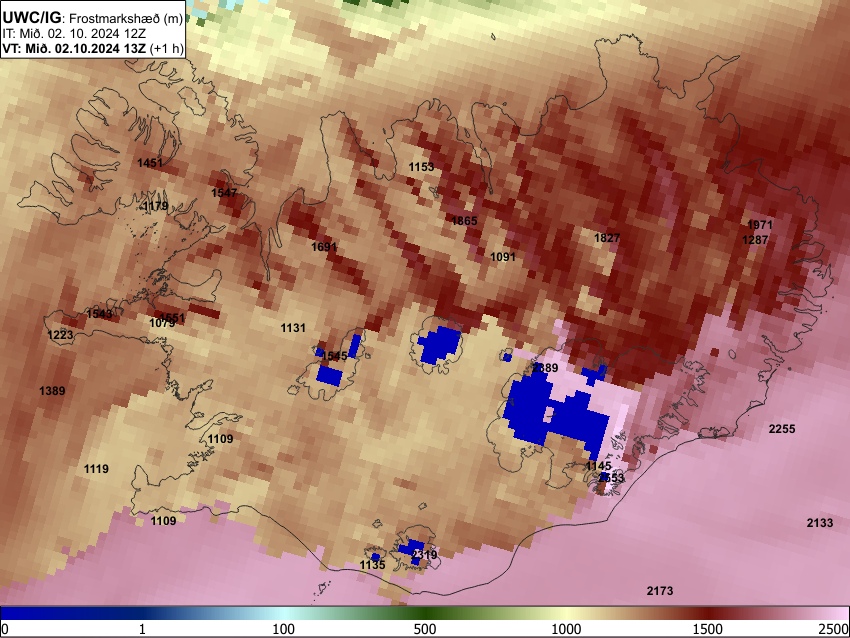This screenshot has height=638, width=850.
Task: Click the 1179 map value
Action: (156, 206)
